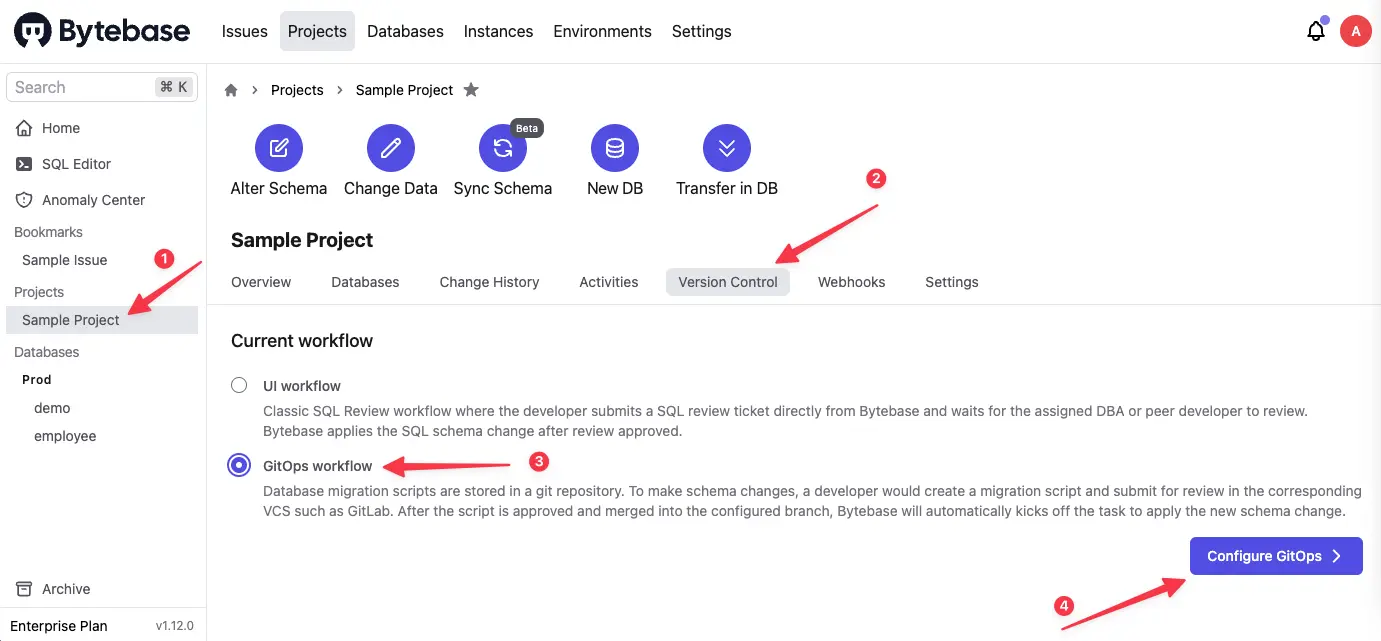Click the home breadcrumb icon
1381x641 pixels.
coord(231,90)
